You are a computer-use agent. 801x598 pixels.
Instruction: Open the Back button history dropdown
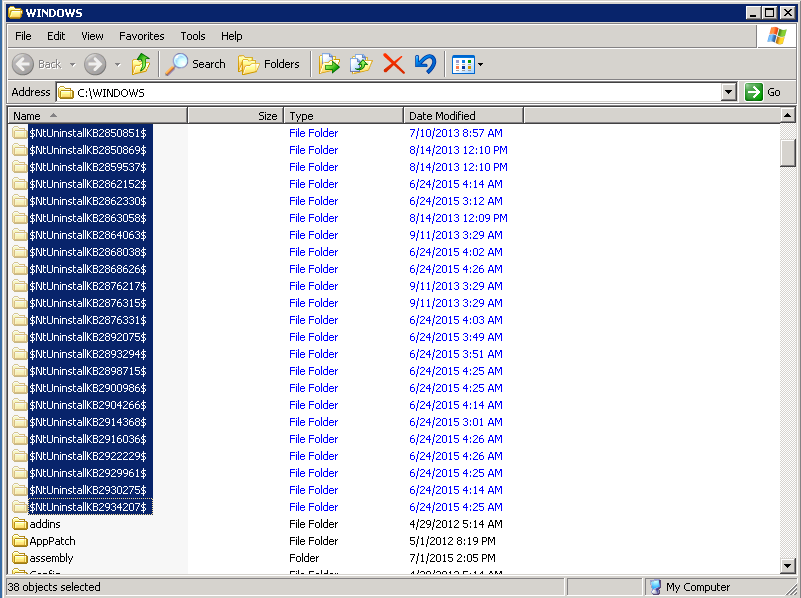click(73, 63)
